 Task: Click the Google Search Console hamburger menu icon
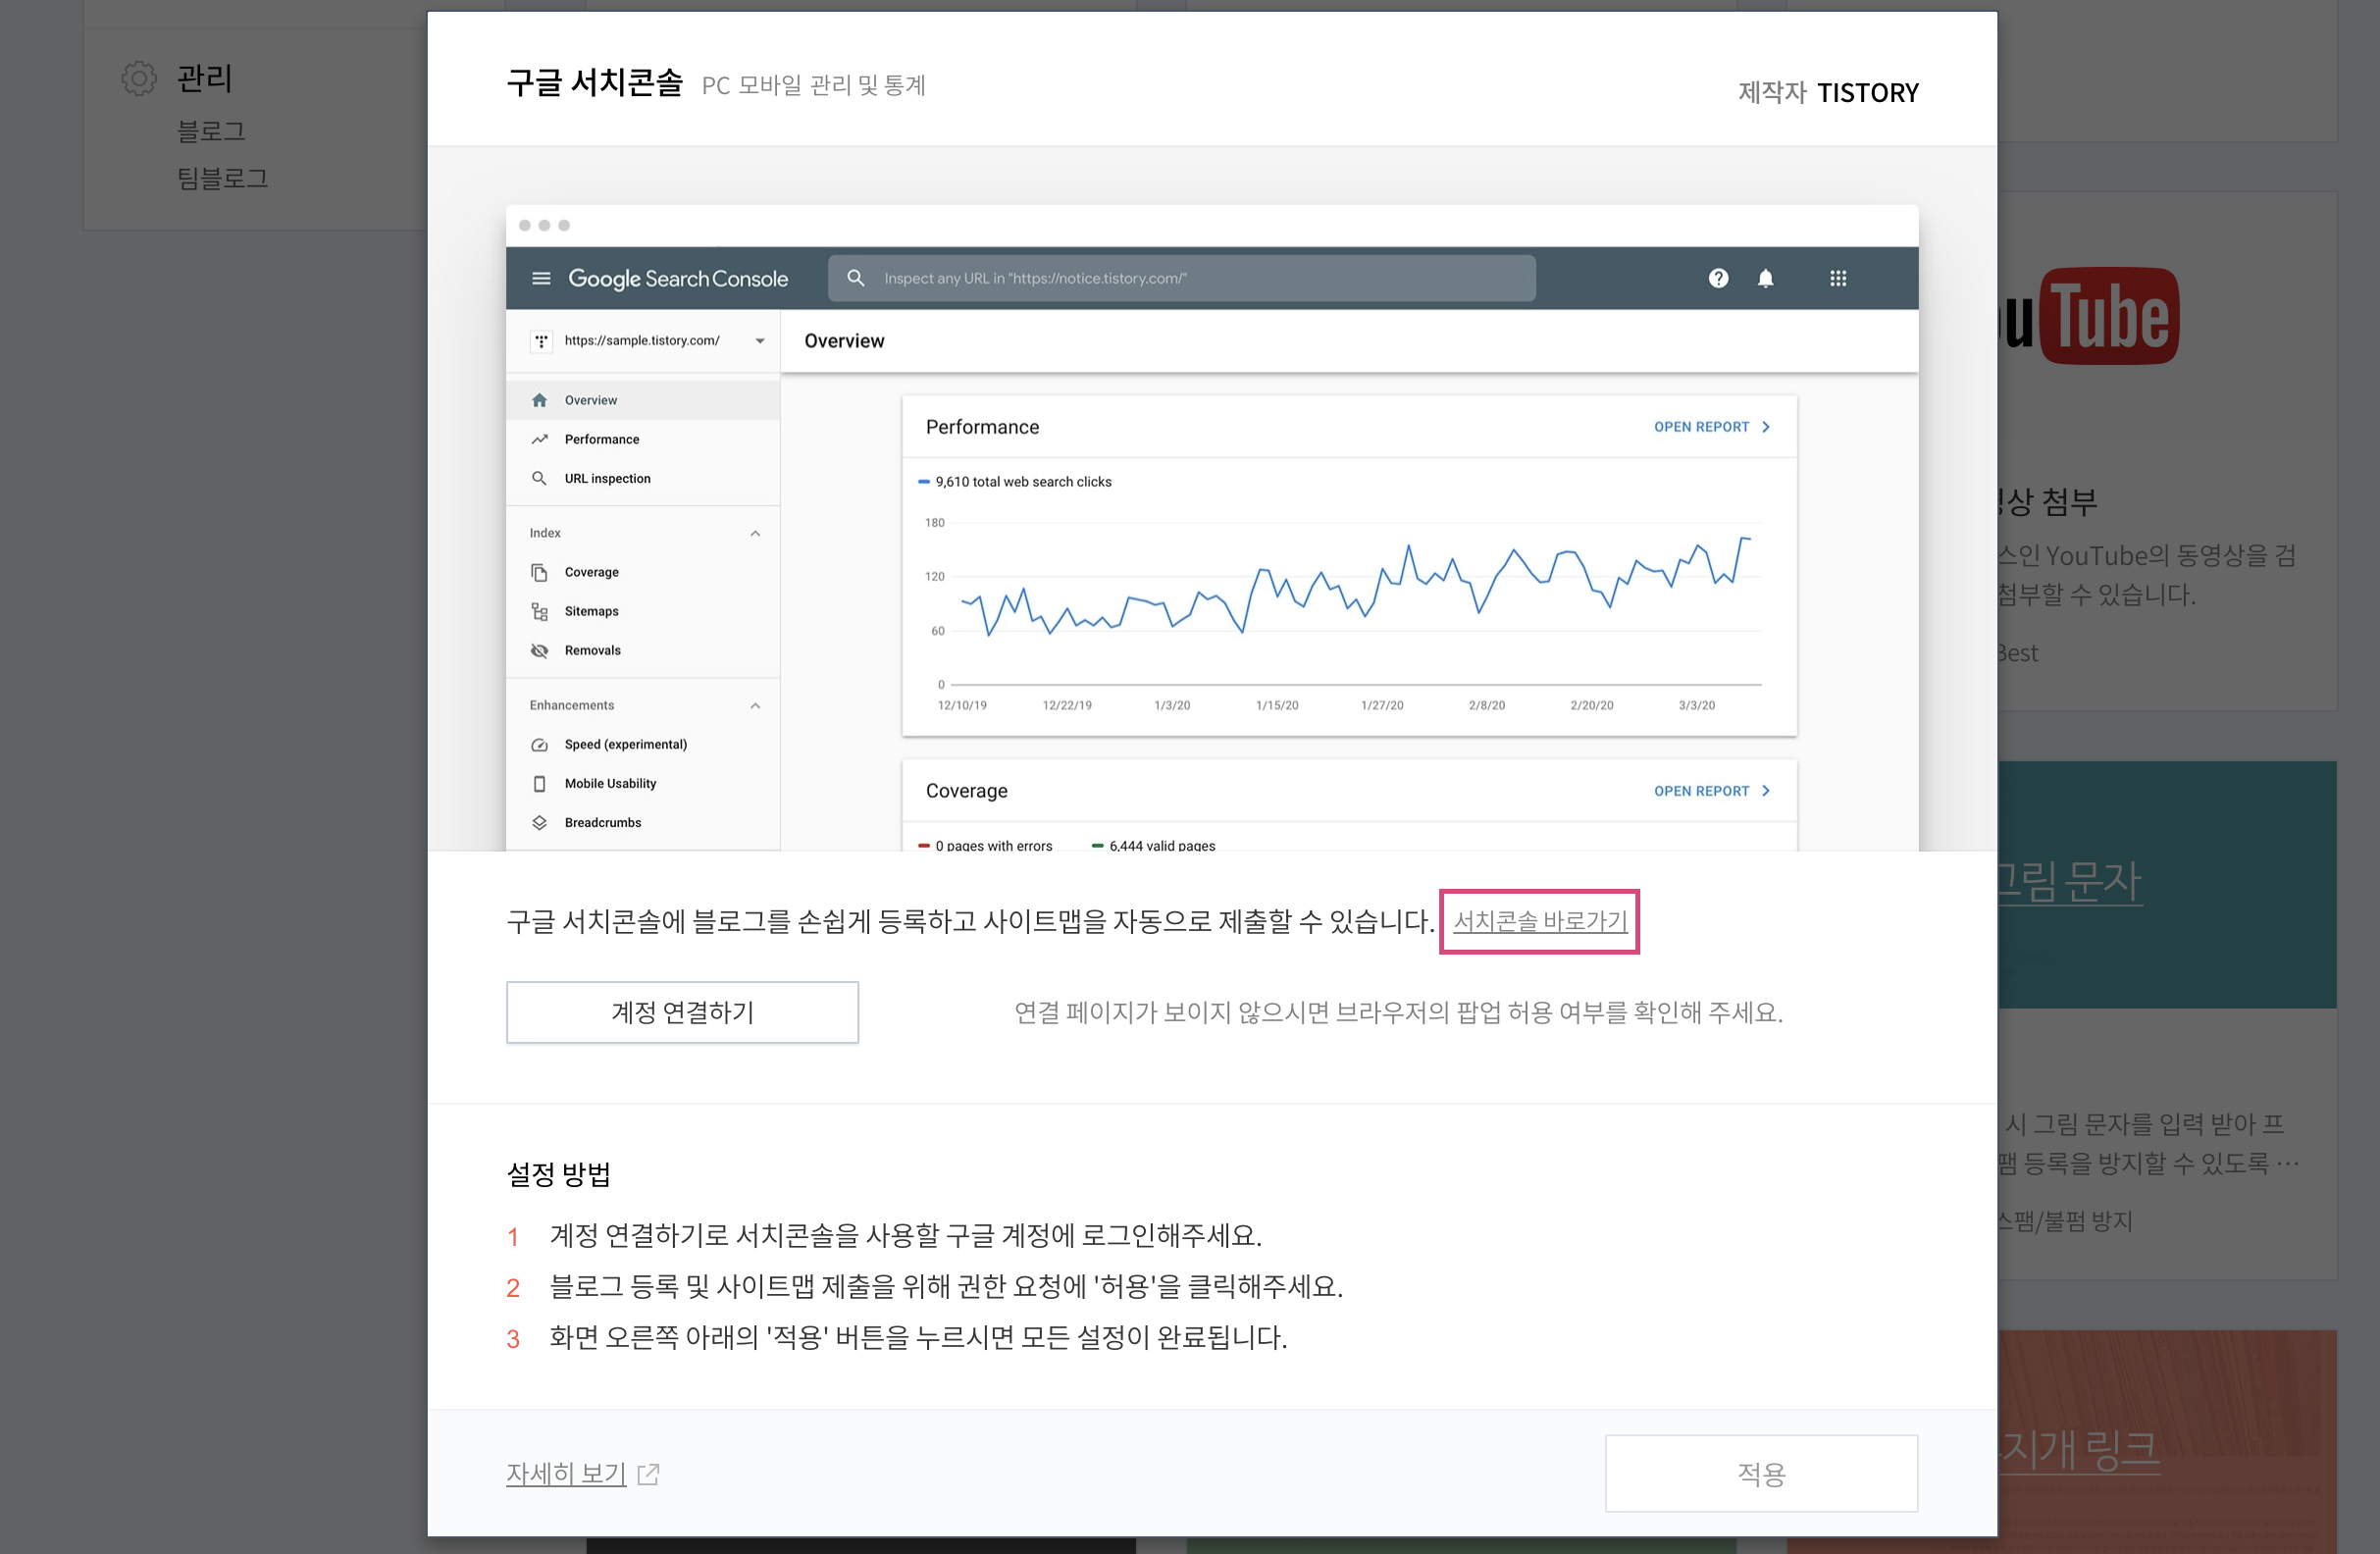coord(541,278)
